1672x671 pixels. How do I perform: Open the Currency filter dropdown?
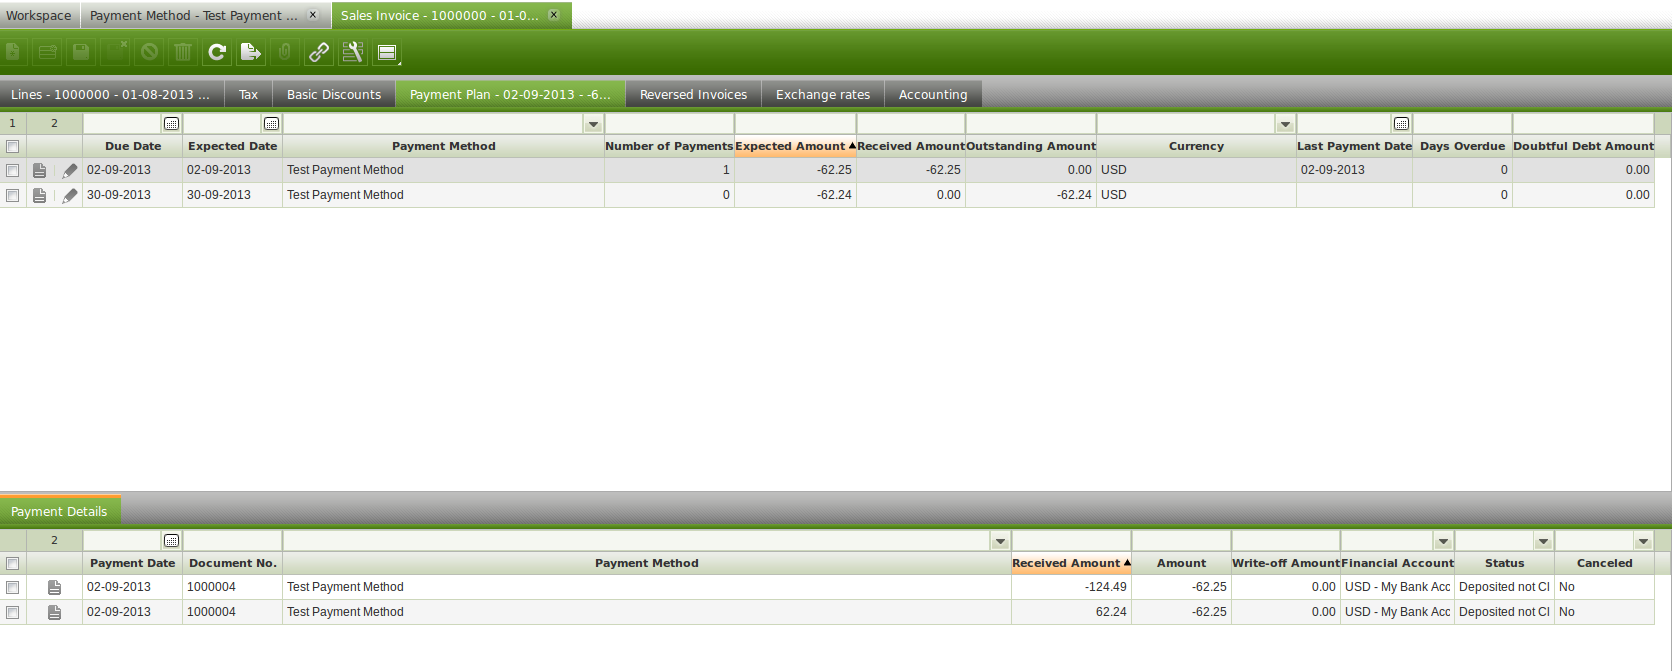pos(1285,124)
